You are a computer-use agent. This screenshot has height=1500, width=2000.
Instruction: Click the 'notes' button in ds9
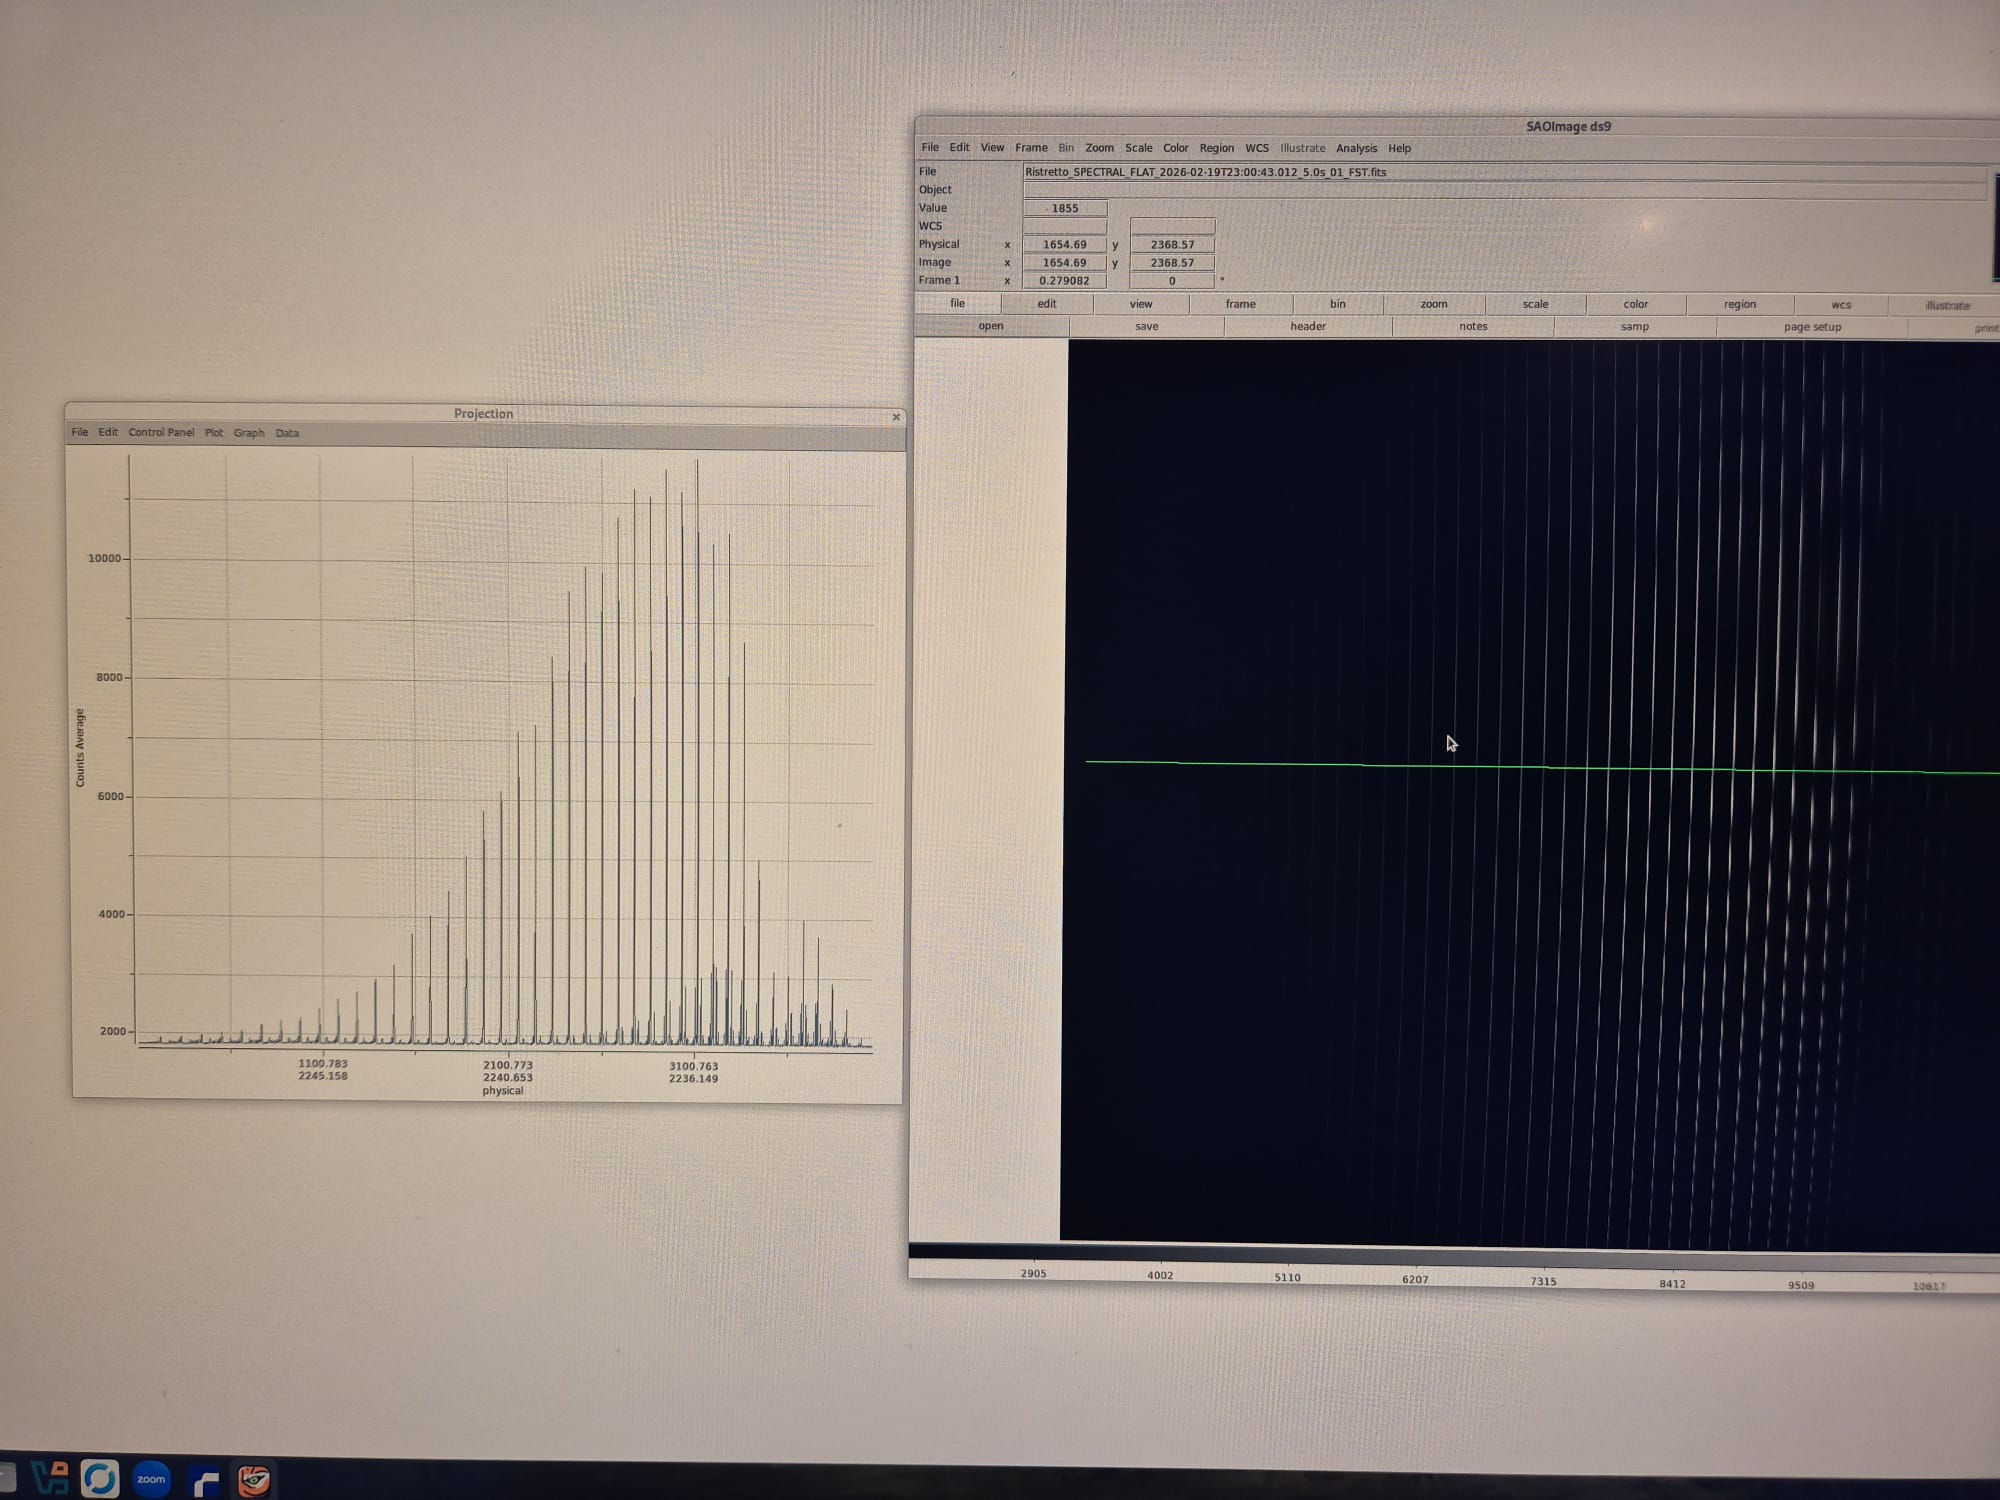pos(1473,326)
